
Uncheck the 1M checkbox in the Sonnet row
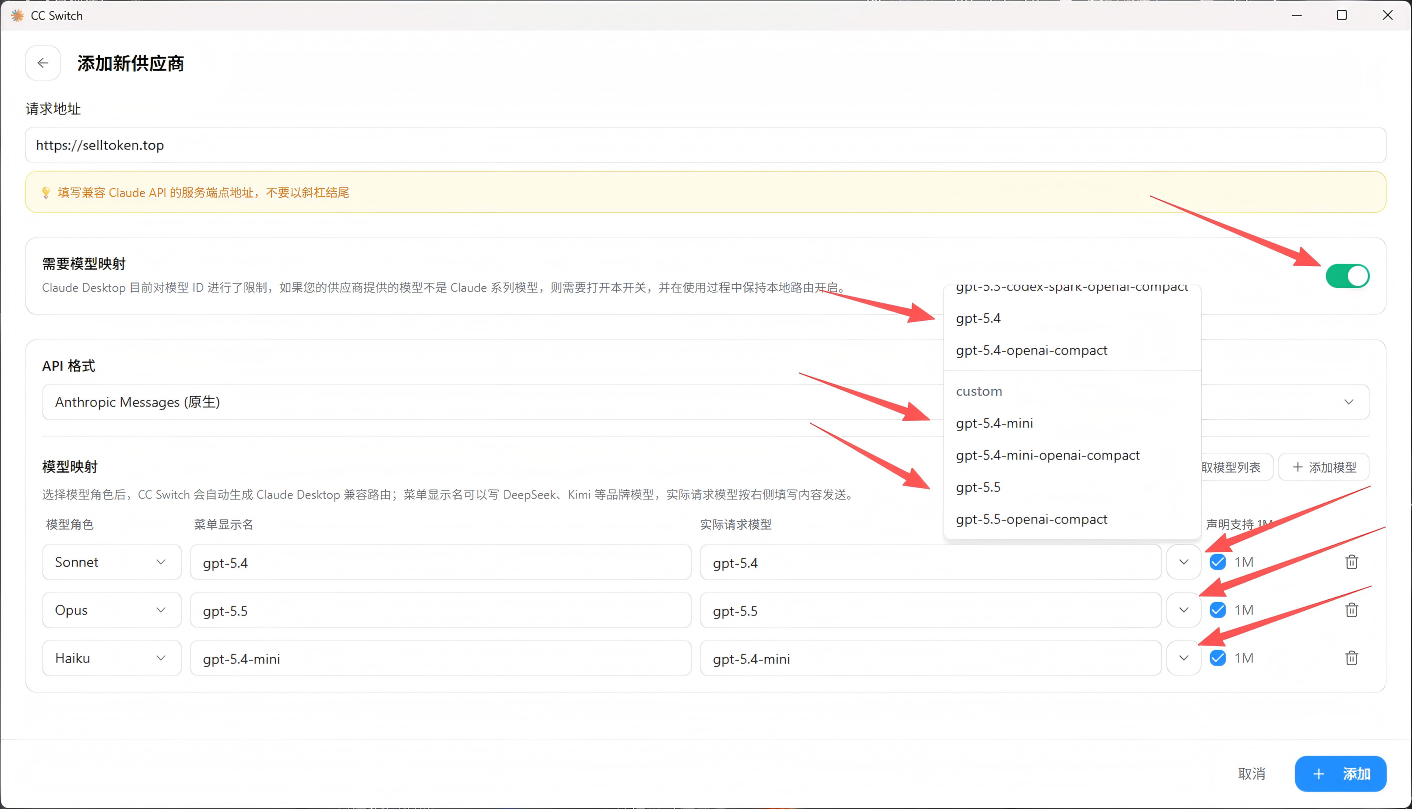1218,562
